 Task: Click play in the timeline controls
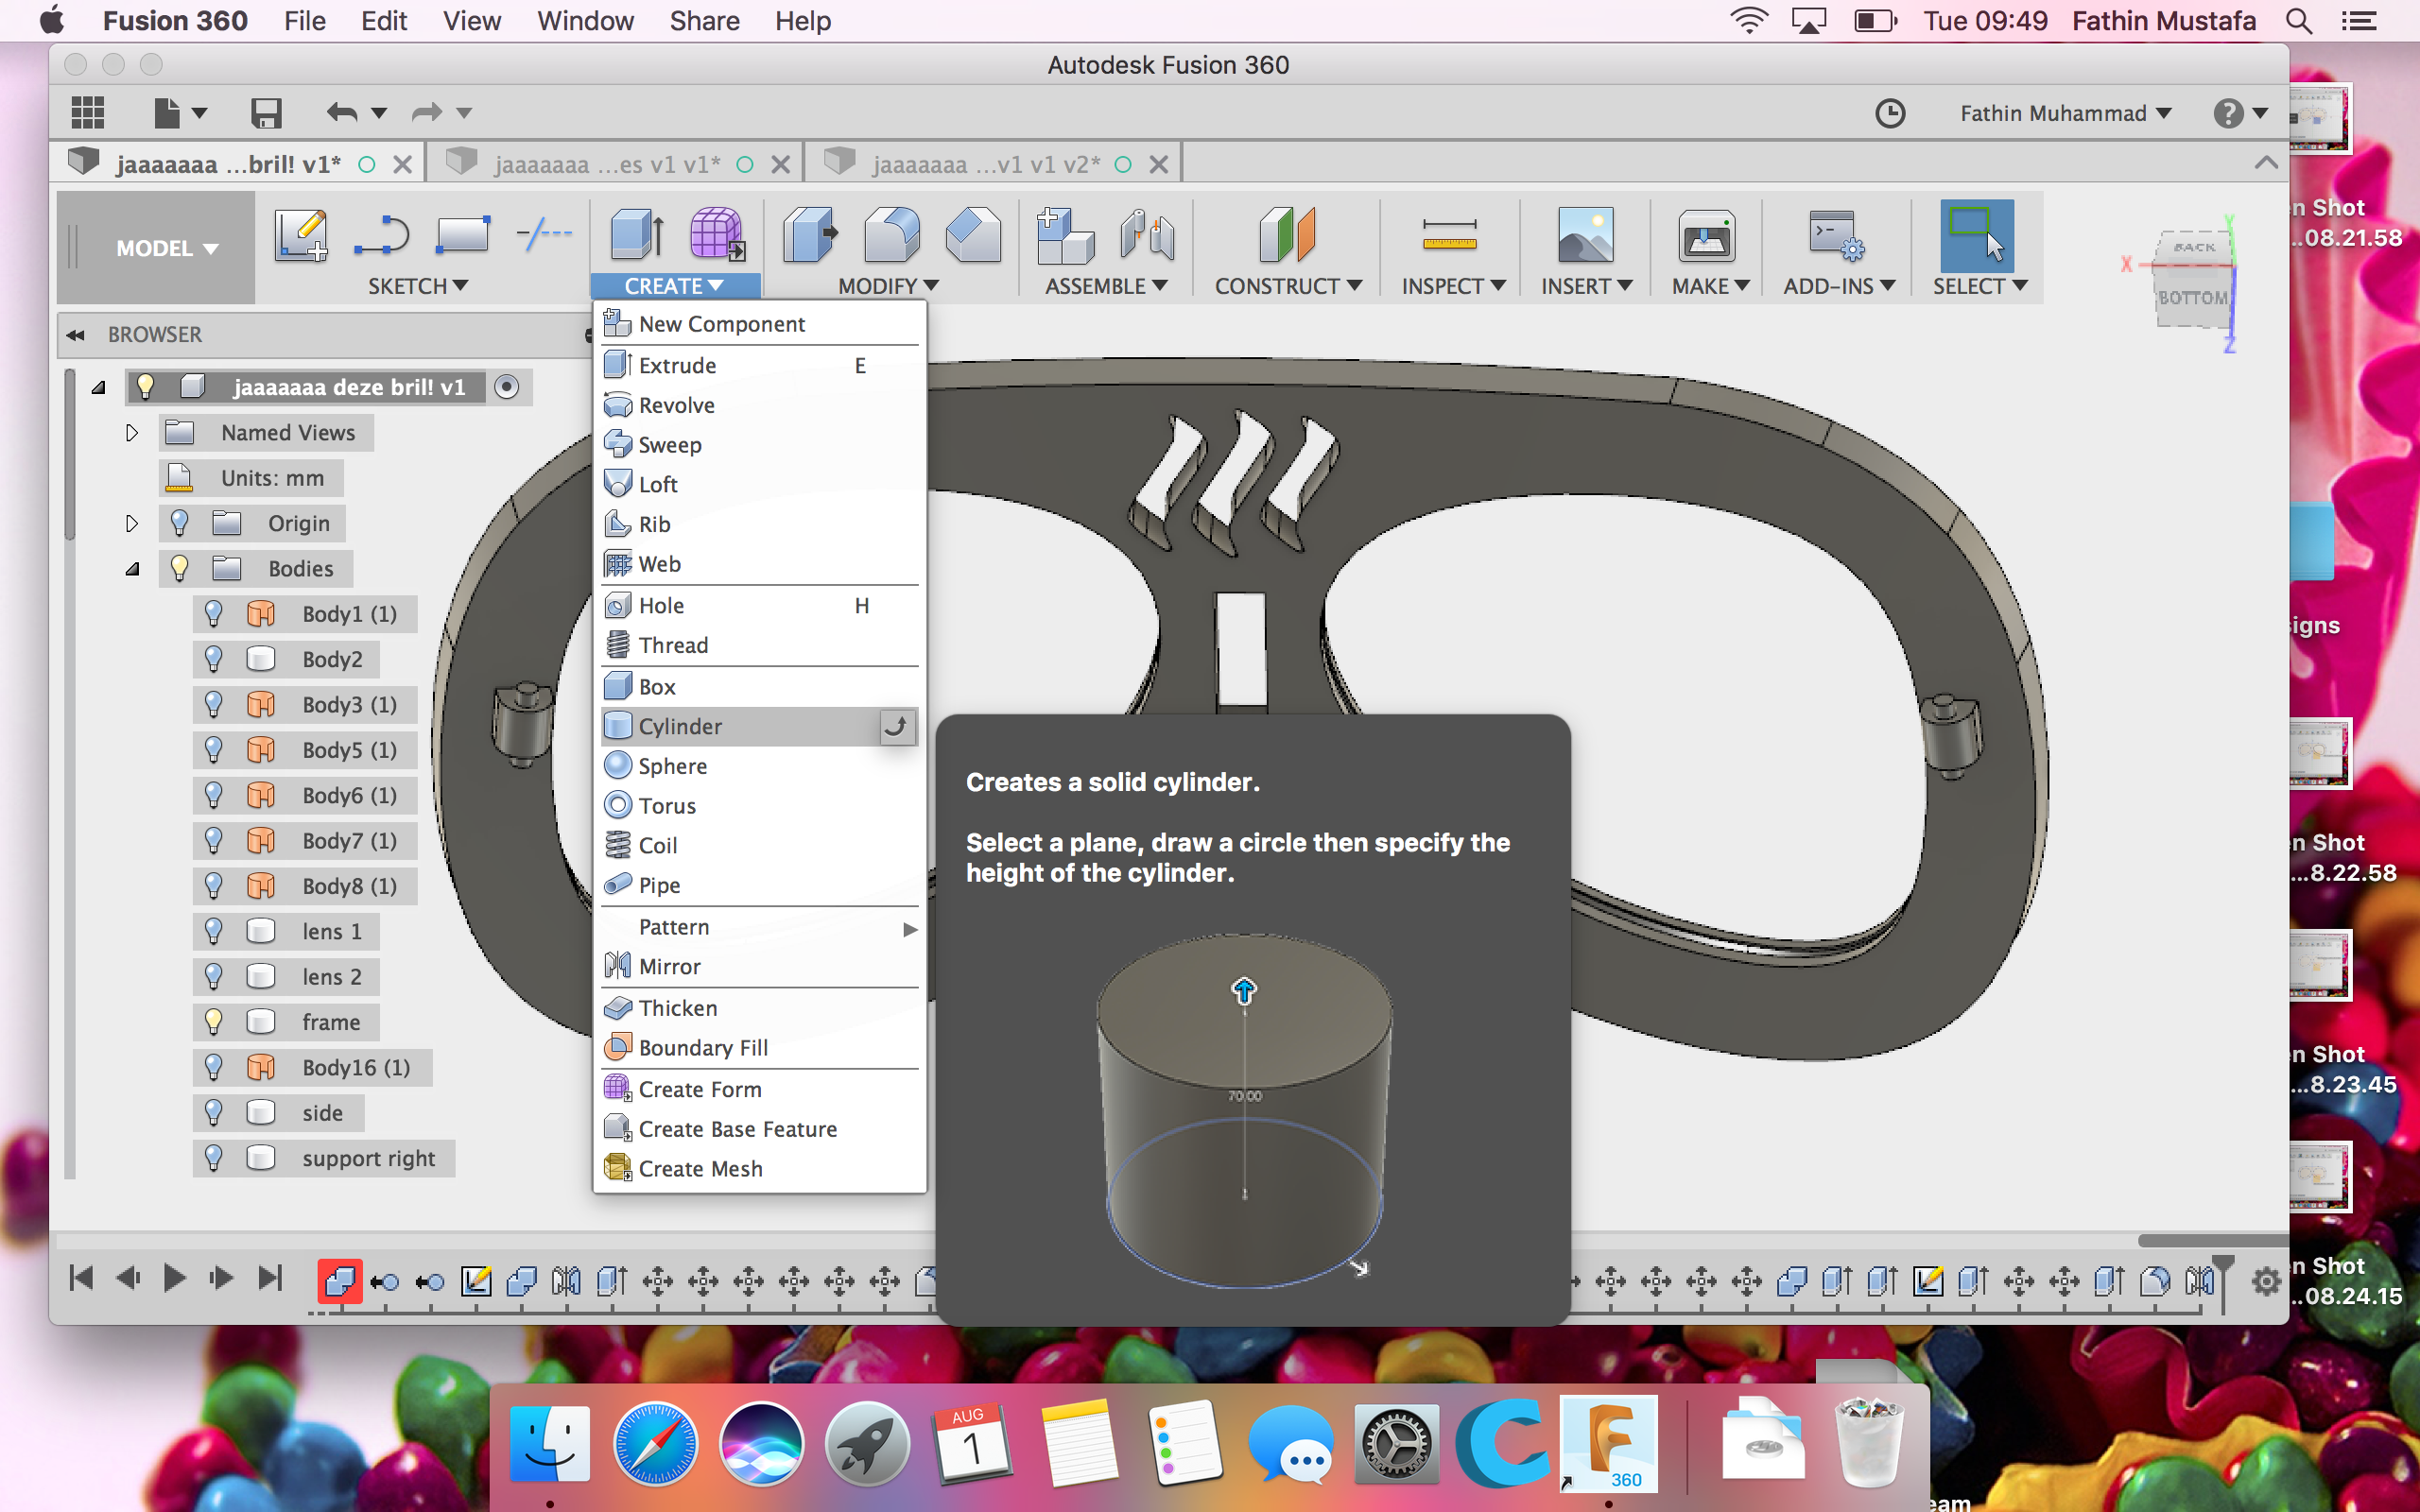(x=174, y=1278)
